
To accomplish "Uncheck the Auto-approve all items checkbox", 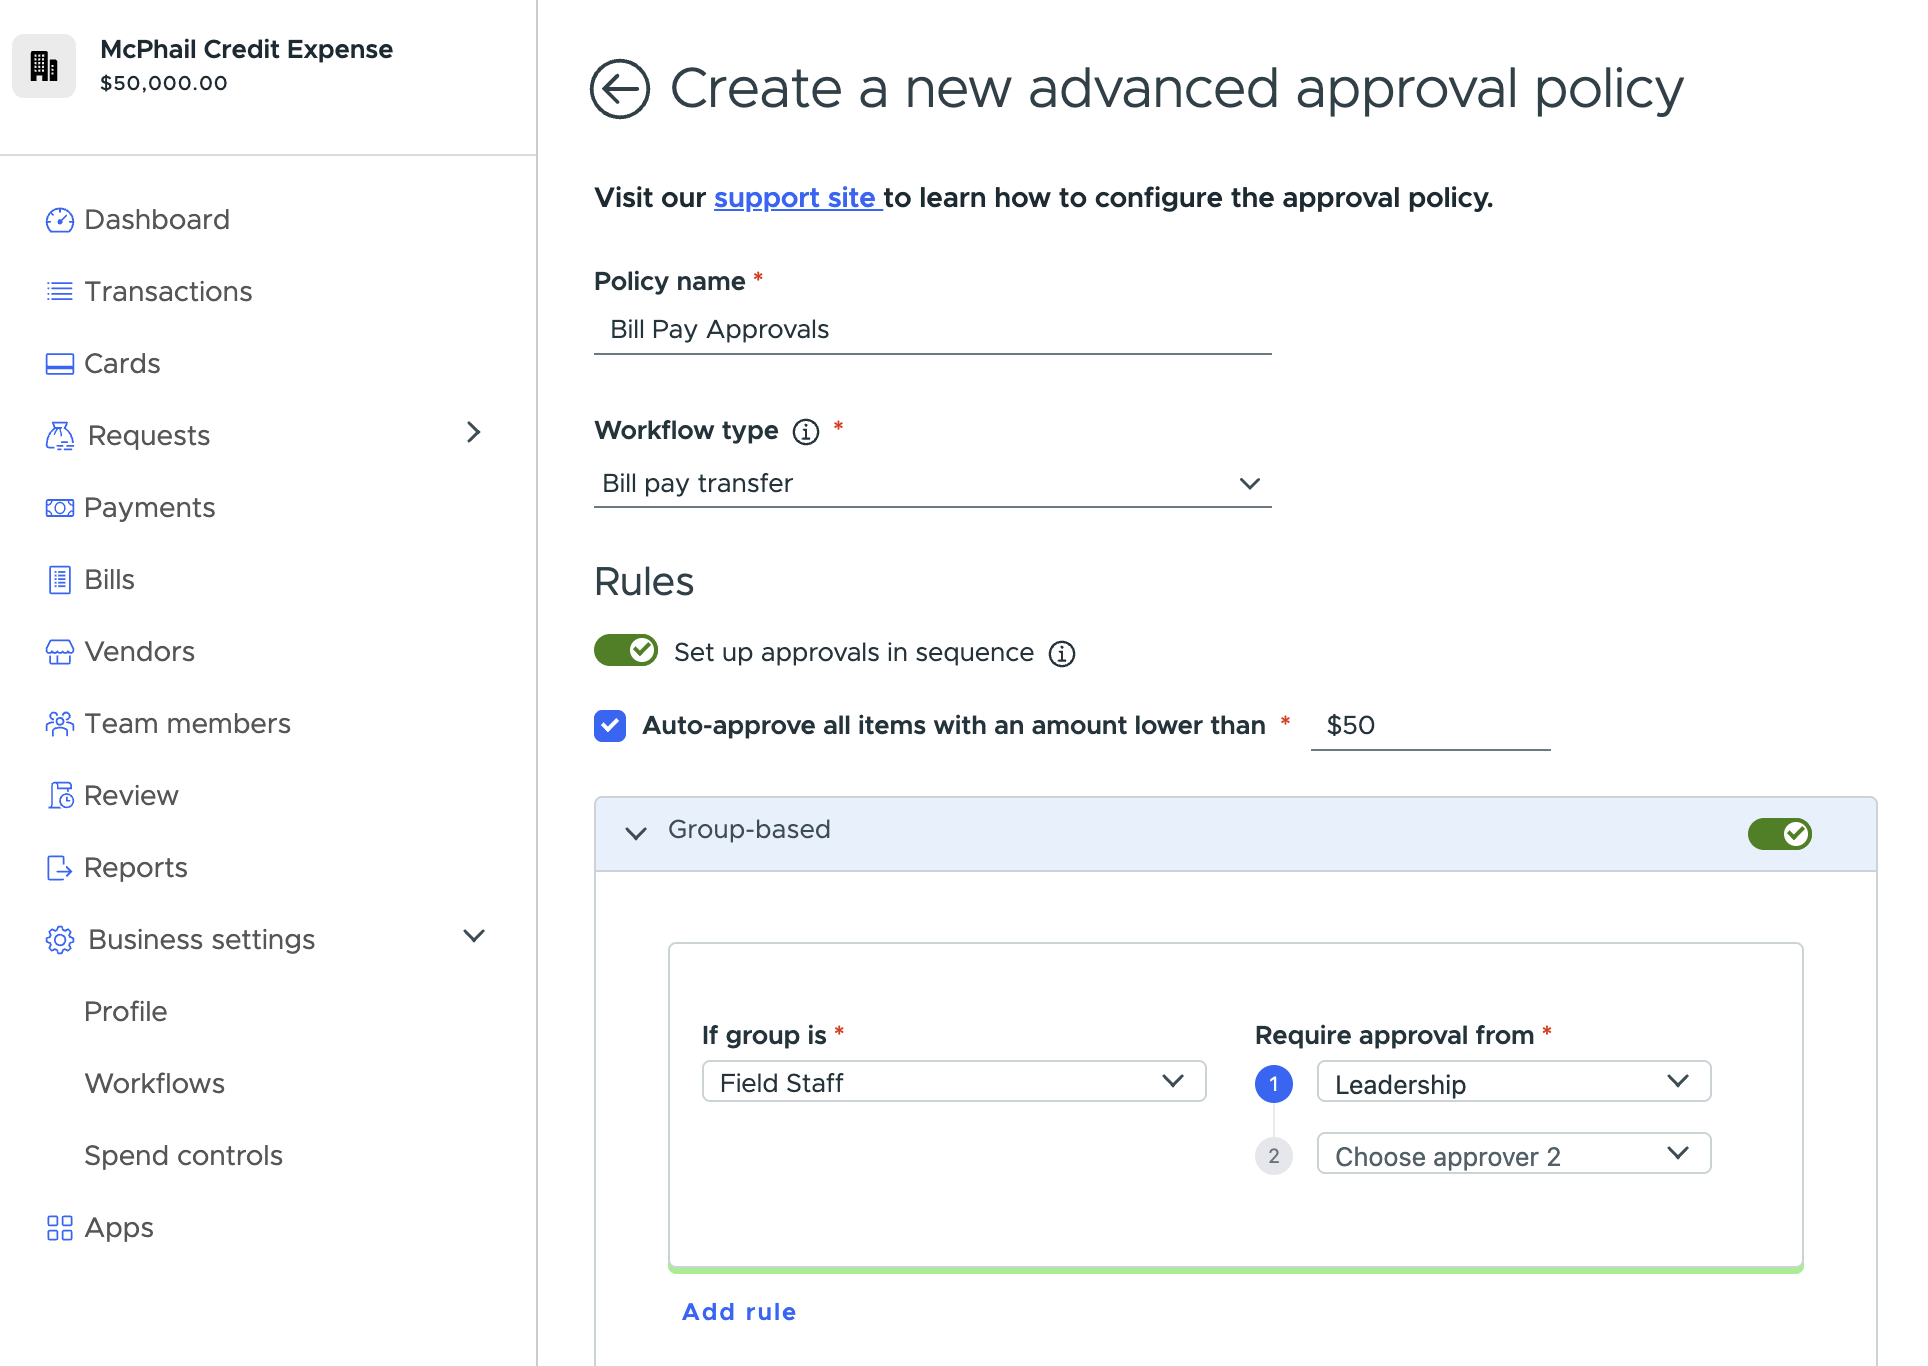I will coord(610,726).
